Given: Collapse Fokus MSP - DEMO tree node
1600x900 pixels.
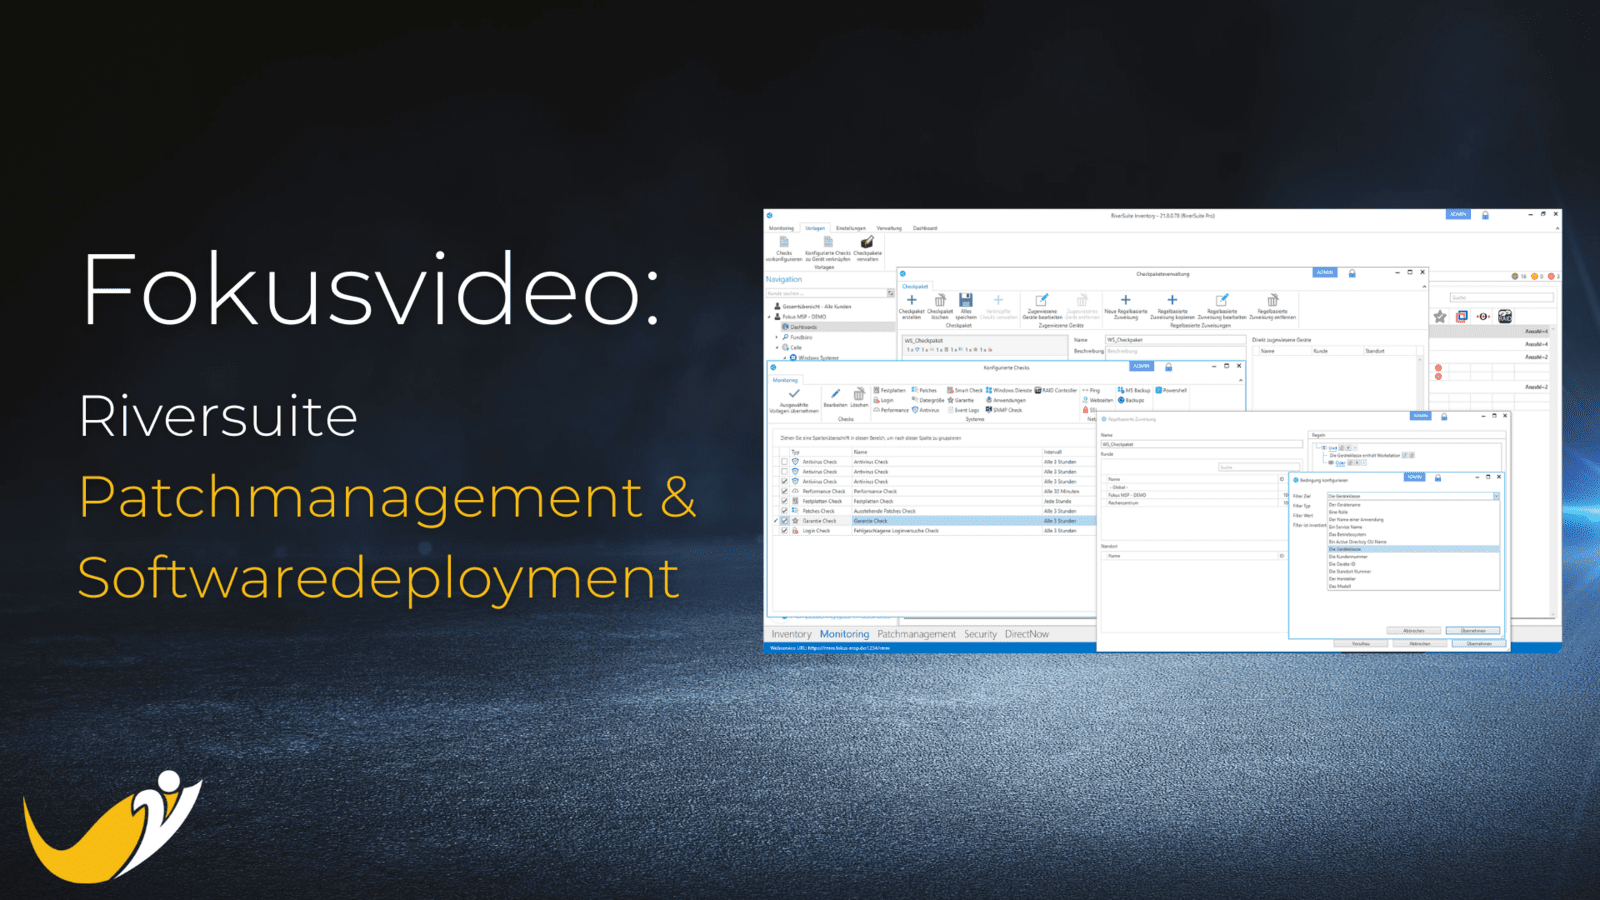Looking at the screenshot, I should tap(769, 317).
